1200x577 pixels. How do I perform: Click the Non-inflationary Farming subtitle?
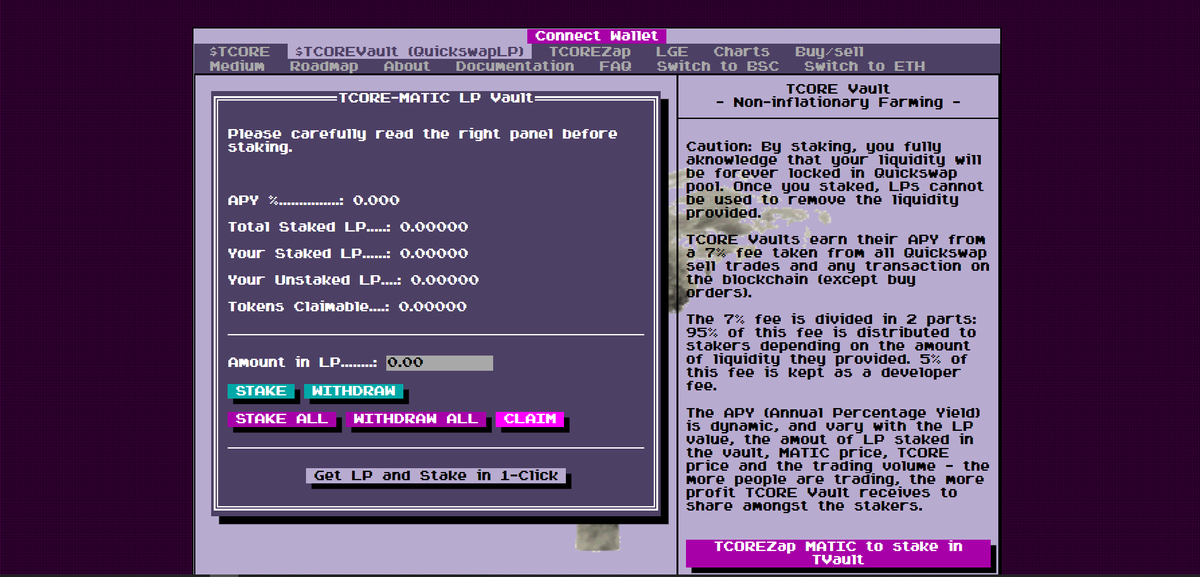838,102
